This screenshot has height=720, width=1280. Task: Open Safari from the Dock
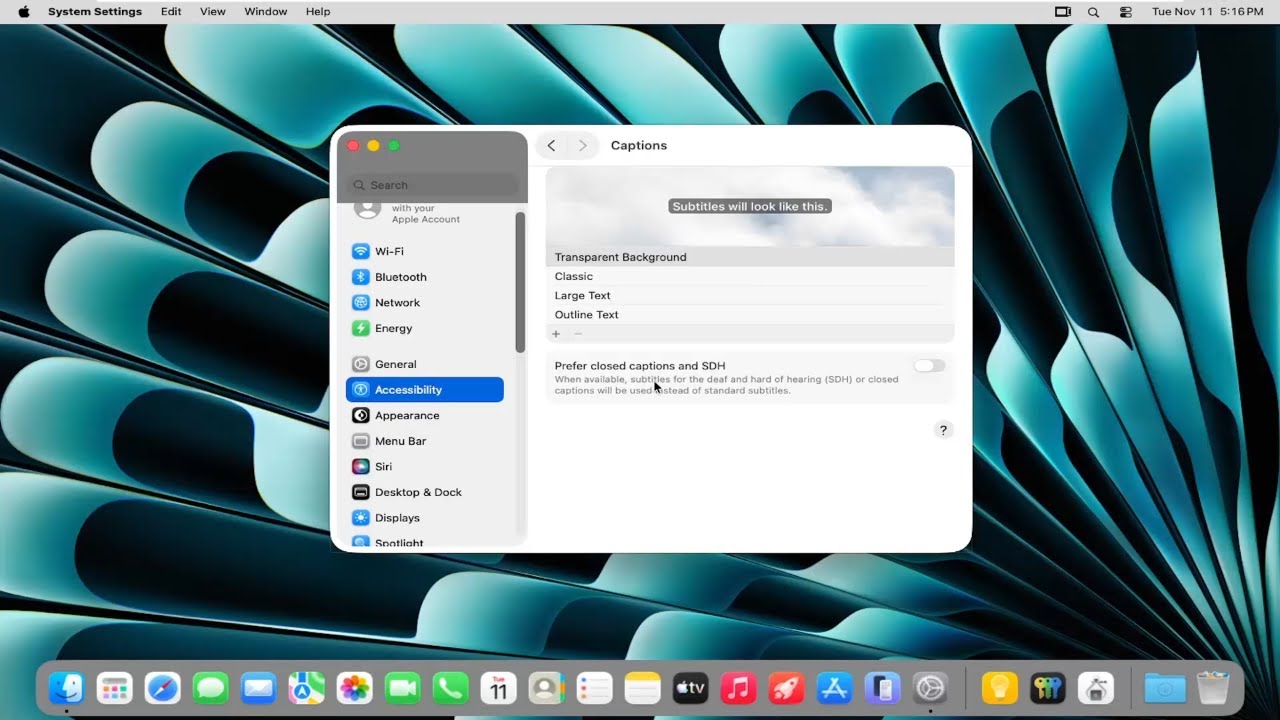click(x=163, y=688)
